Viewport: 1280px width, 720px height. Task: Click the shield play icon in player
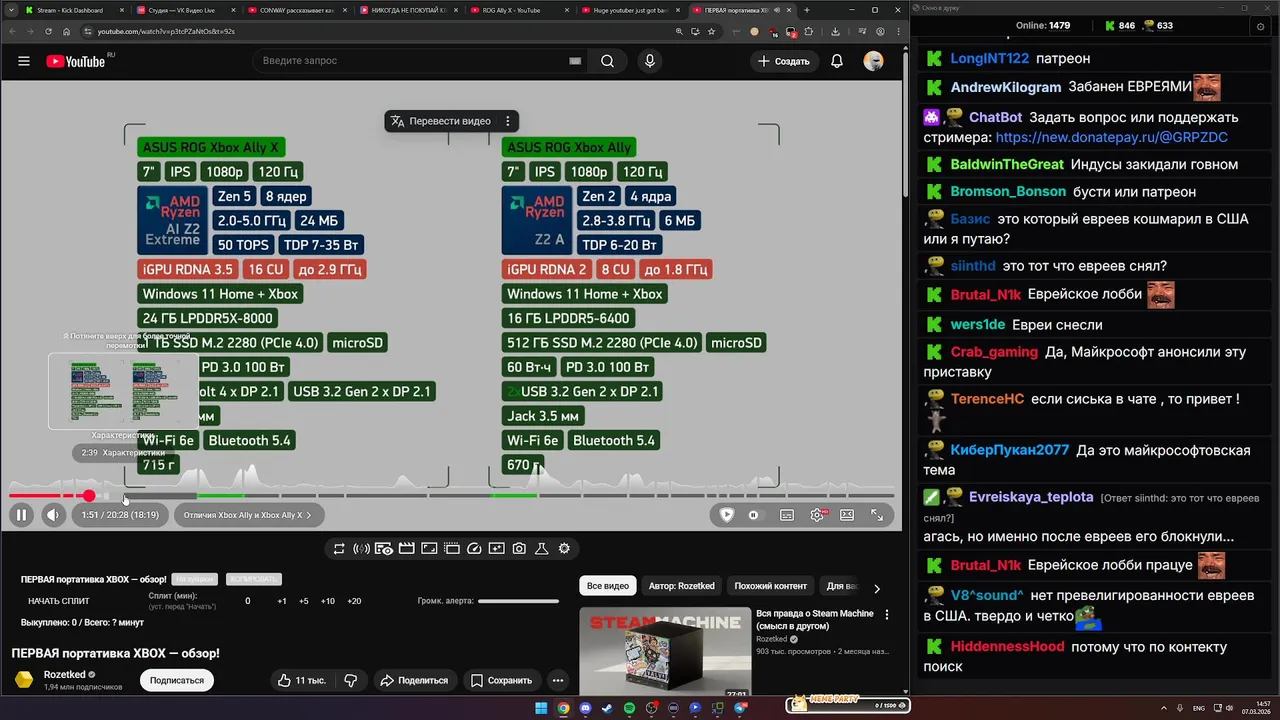click(727, 515)
